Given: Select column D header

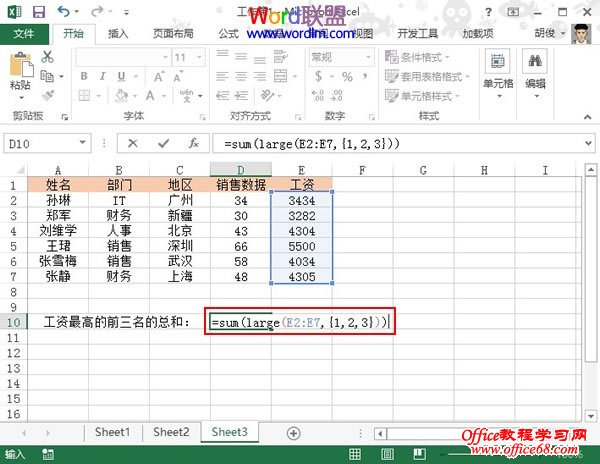Looking at the screenshot, I should [x=241, y=169].
